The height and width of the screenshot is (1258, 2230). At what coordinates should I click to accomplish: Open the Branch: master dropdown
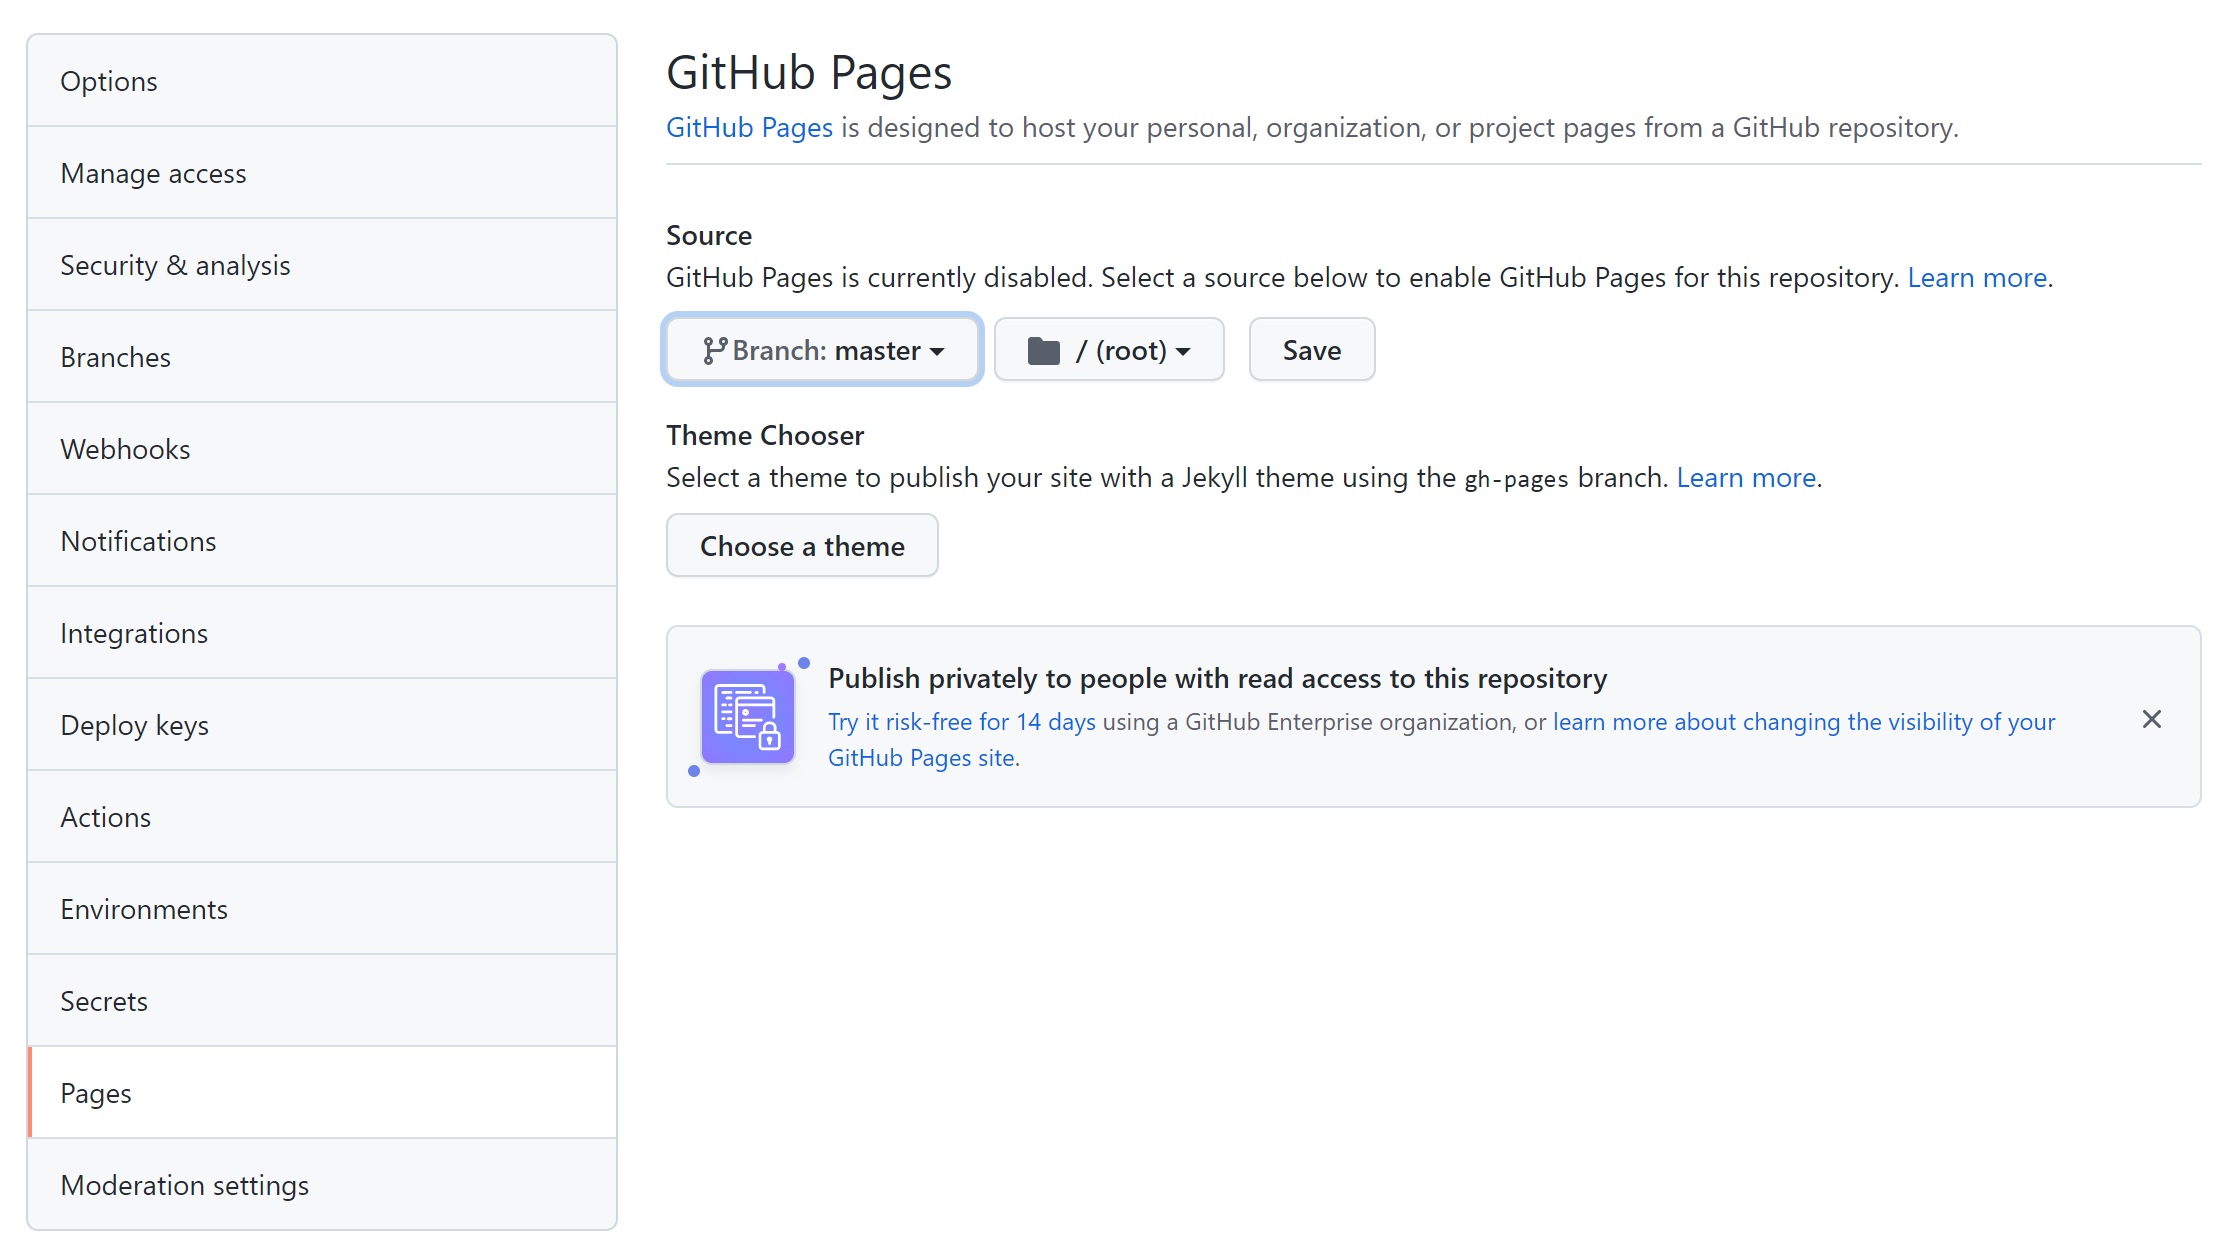[x=822, y=349]
